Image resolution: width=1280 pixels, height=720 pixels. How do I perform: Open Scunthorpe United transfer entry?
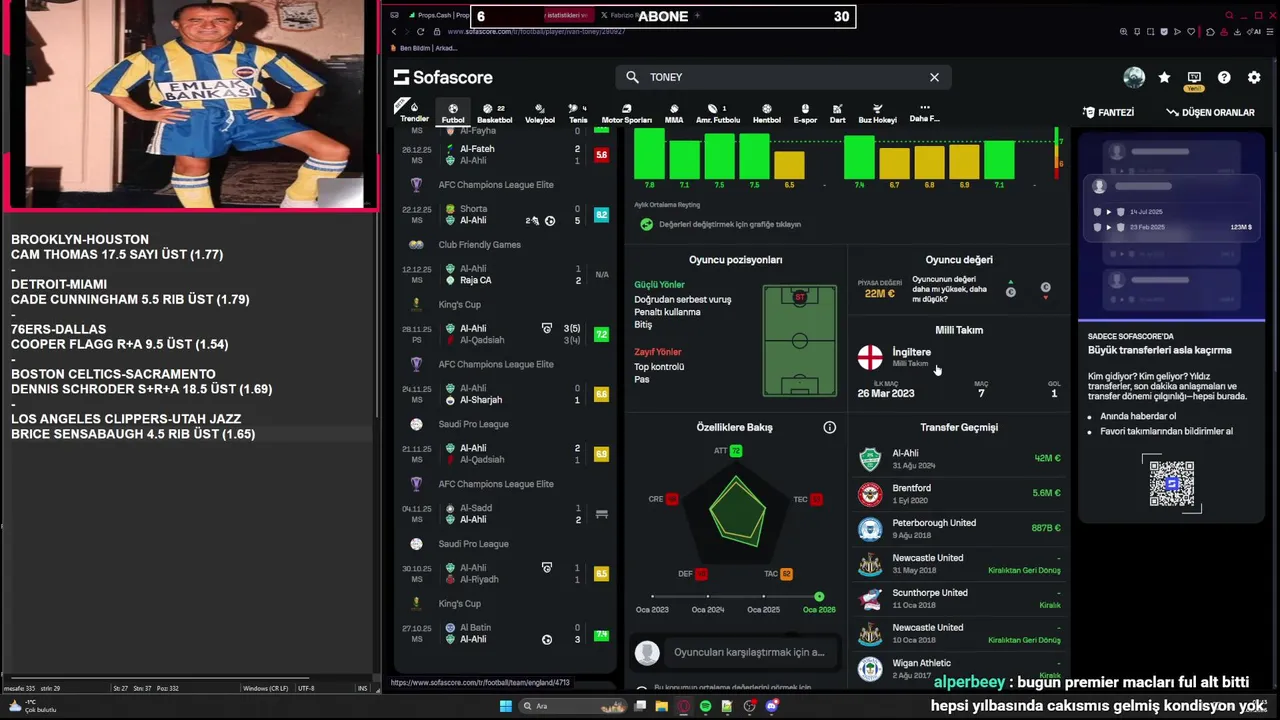[x=960, y=599]
